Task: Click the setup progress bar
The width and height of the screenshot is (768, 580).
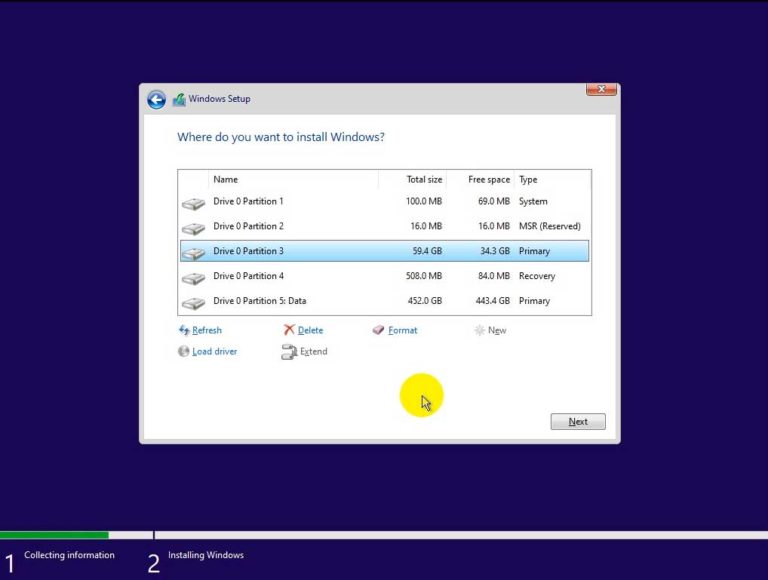Action: coord(384,535)
